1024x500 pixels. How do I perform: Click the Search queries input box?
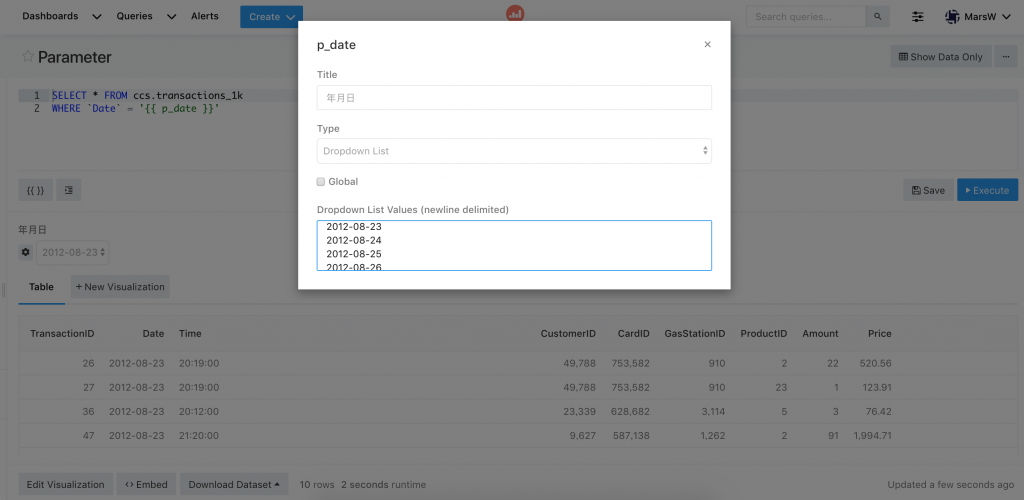pyautogui.click(x=806, y=16)
